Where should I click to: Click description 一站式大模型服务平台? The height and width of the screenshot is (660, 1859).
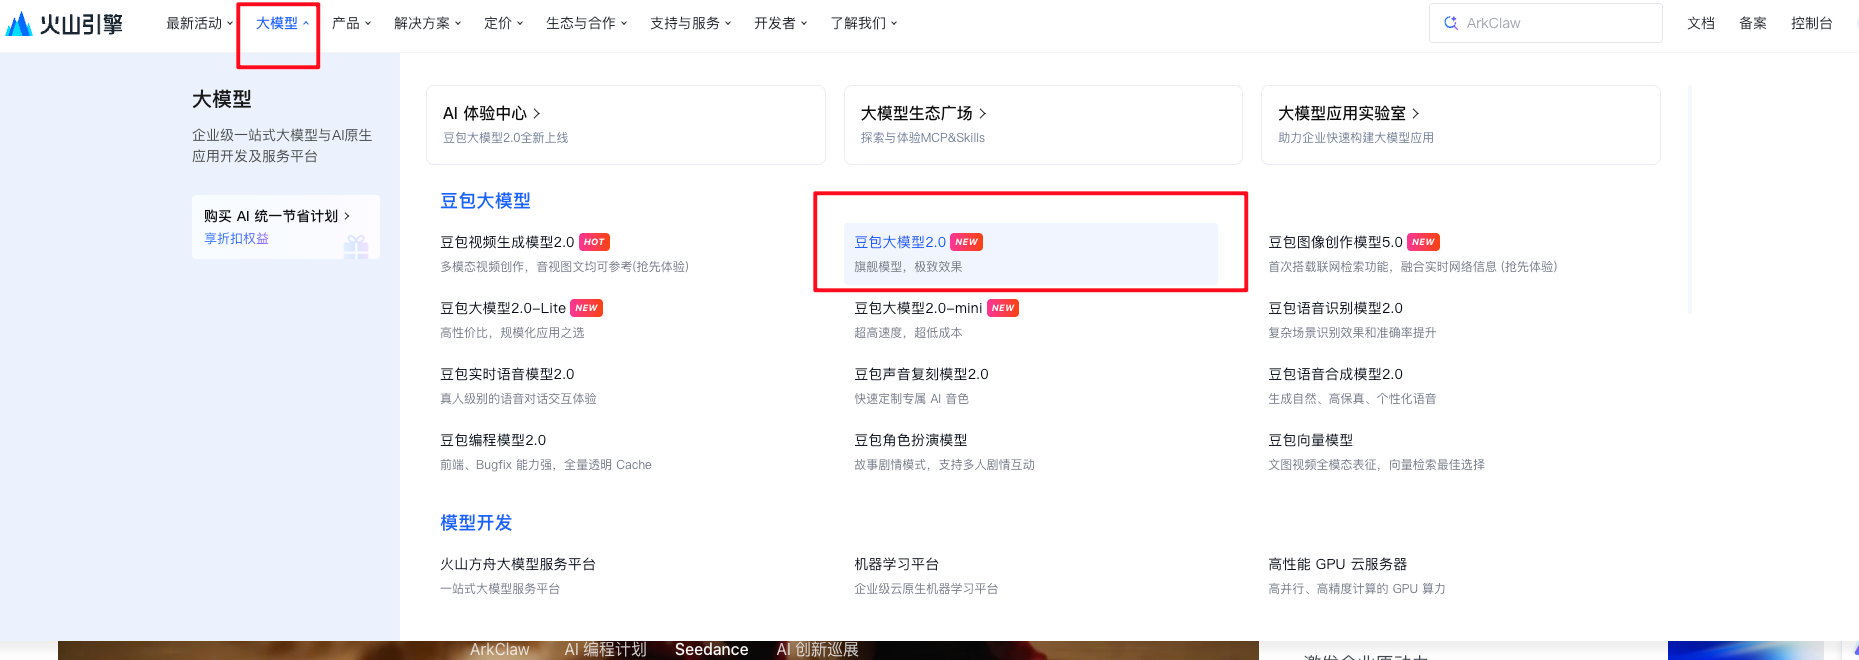coord(500,589)
